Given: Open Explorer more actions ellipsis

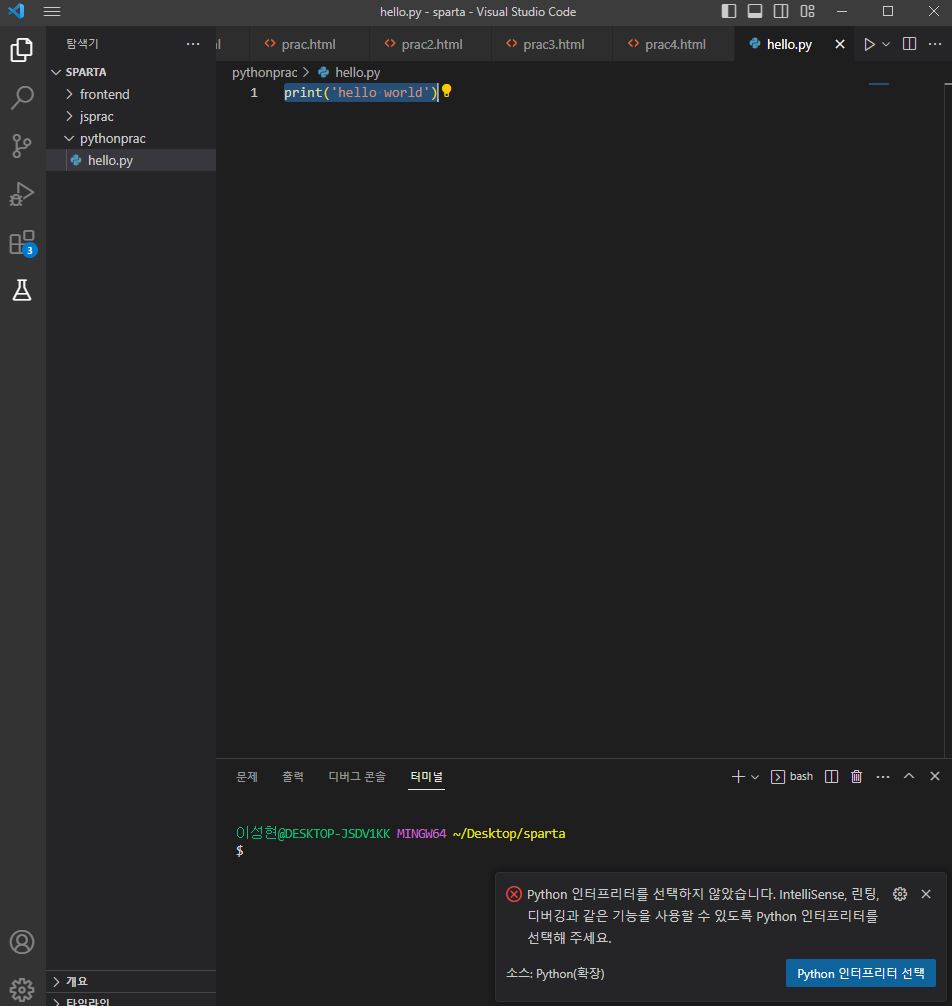Looking at the screenshot, I should click(192, 44).
